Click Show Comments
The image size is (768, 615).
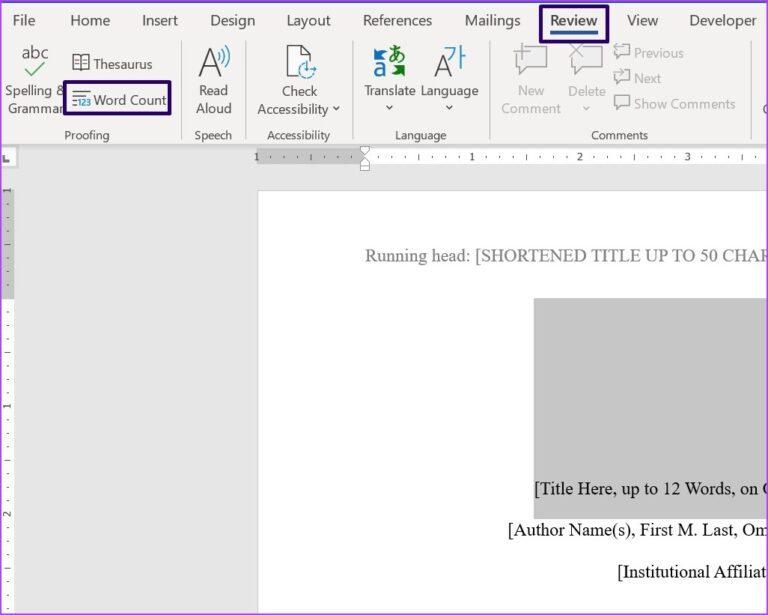[x=674, y=103]
